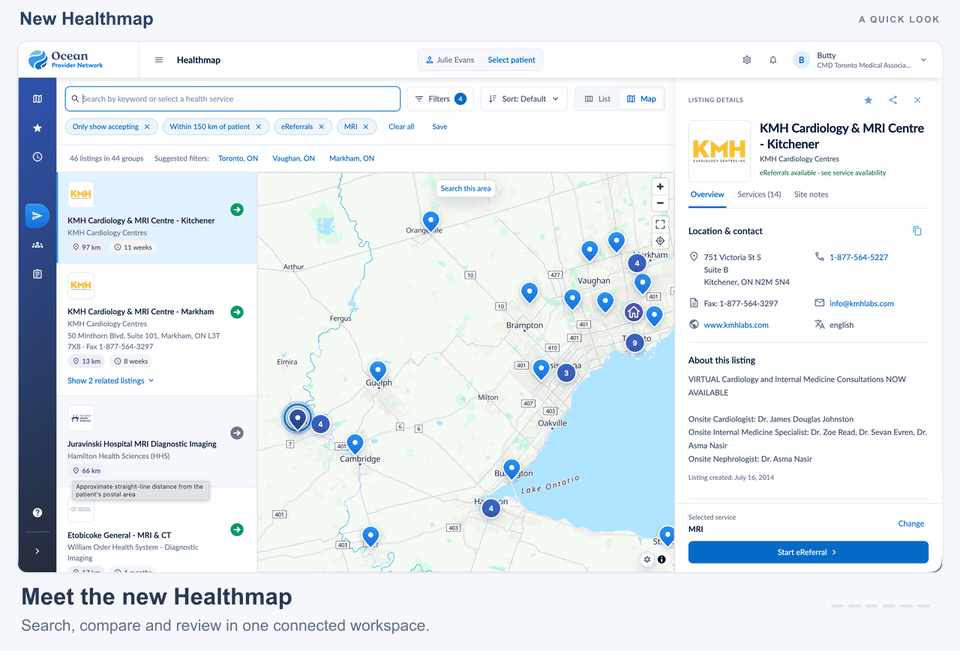This screenshot has height=651, width=960.
Task: Click the Orangeville map pin
Action: (x=431, y=221)
